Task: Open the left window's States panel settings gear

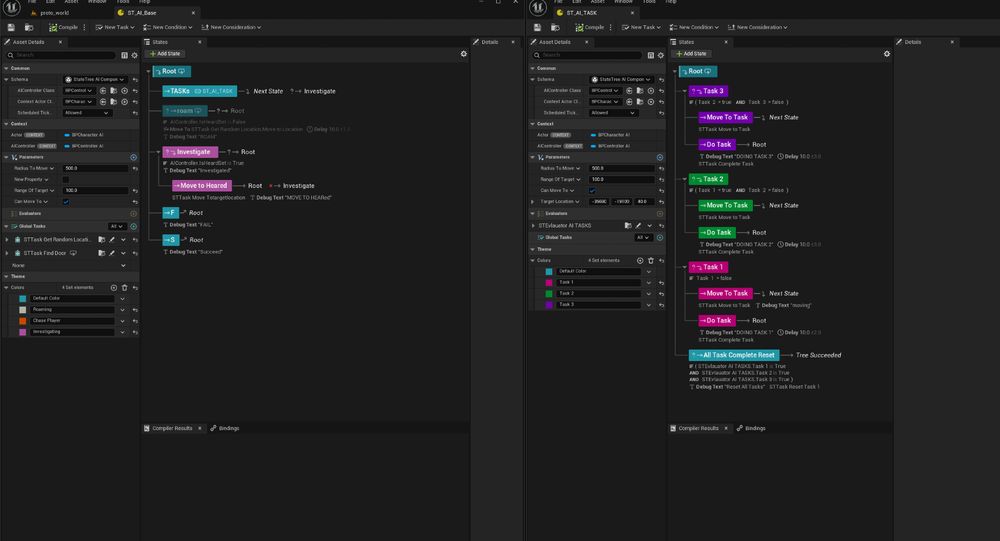Action: point(464,54)
